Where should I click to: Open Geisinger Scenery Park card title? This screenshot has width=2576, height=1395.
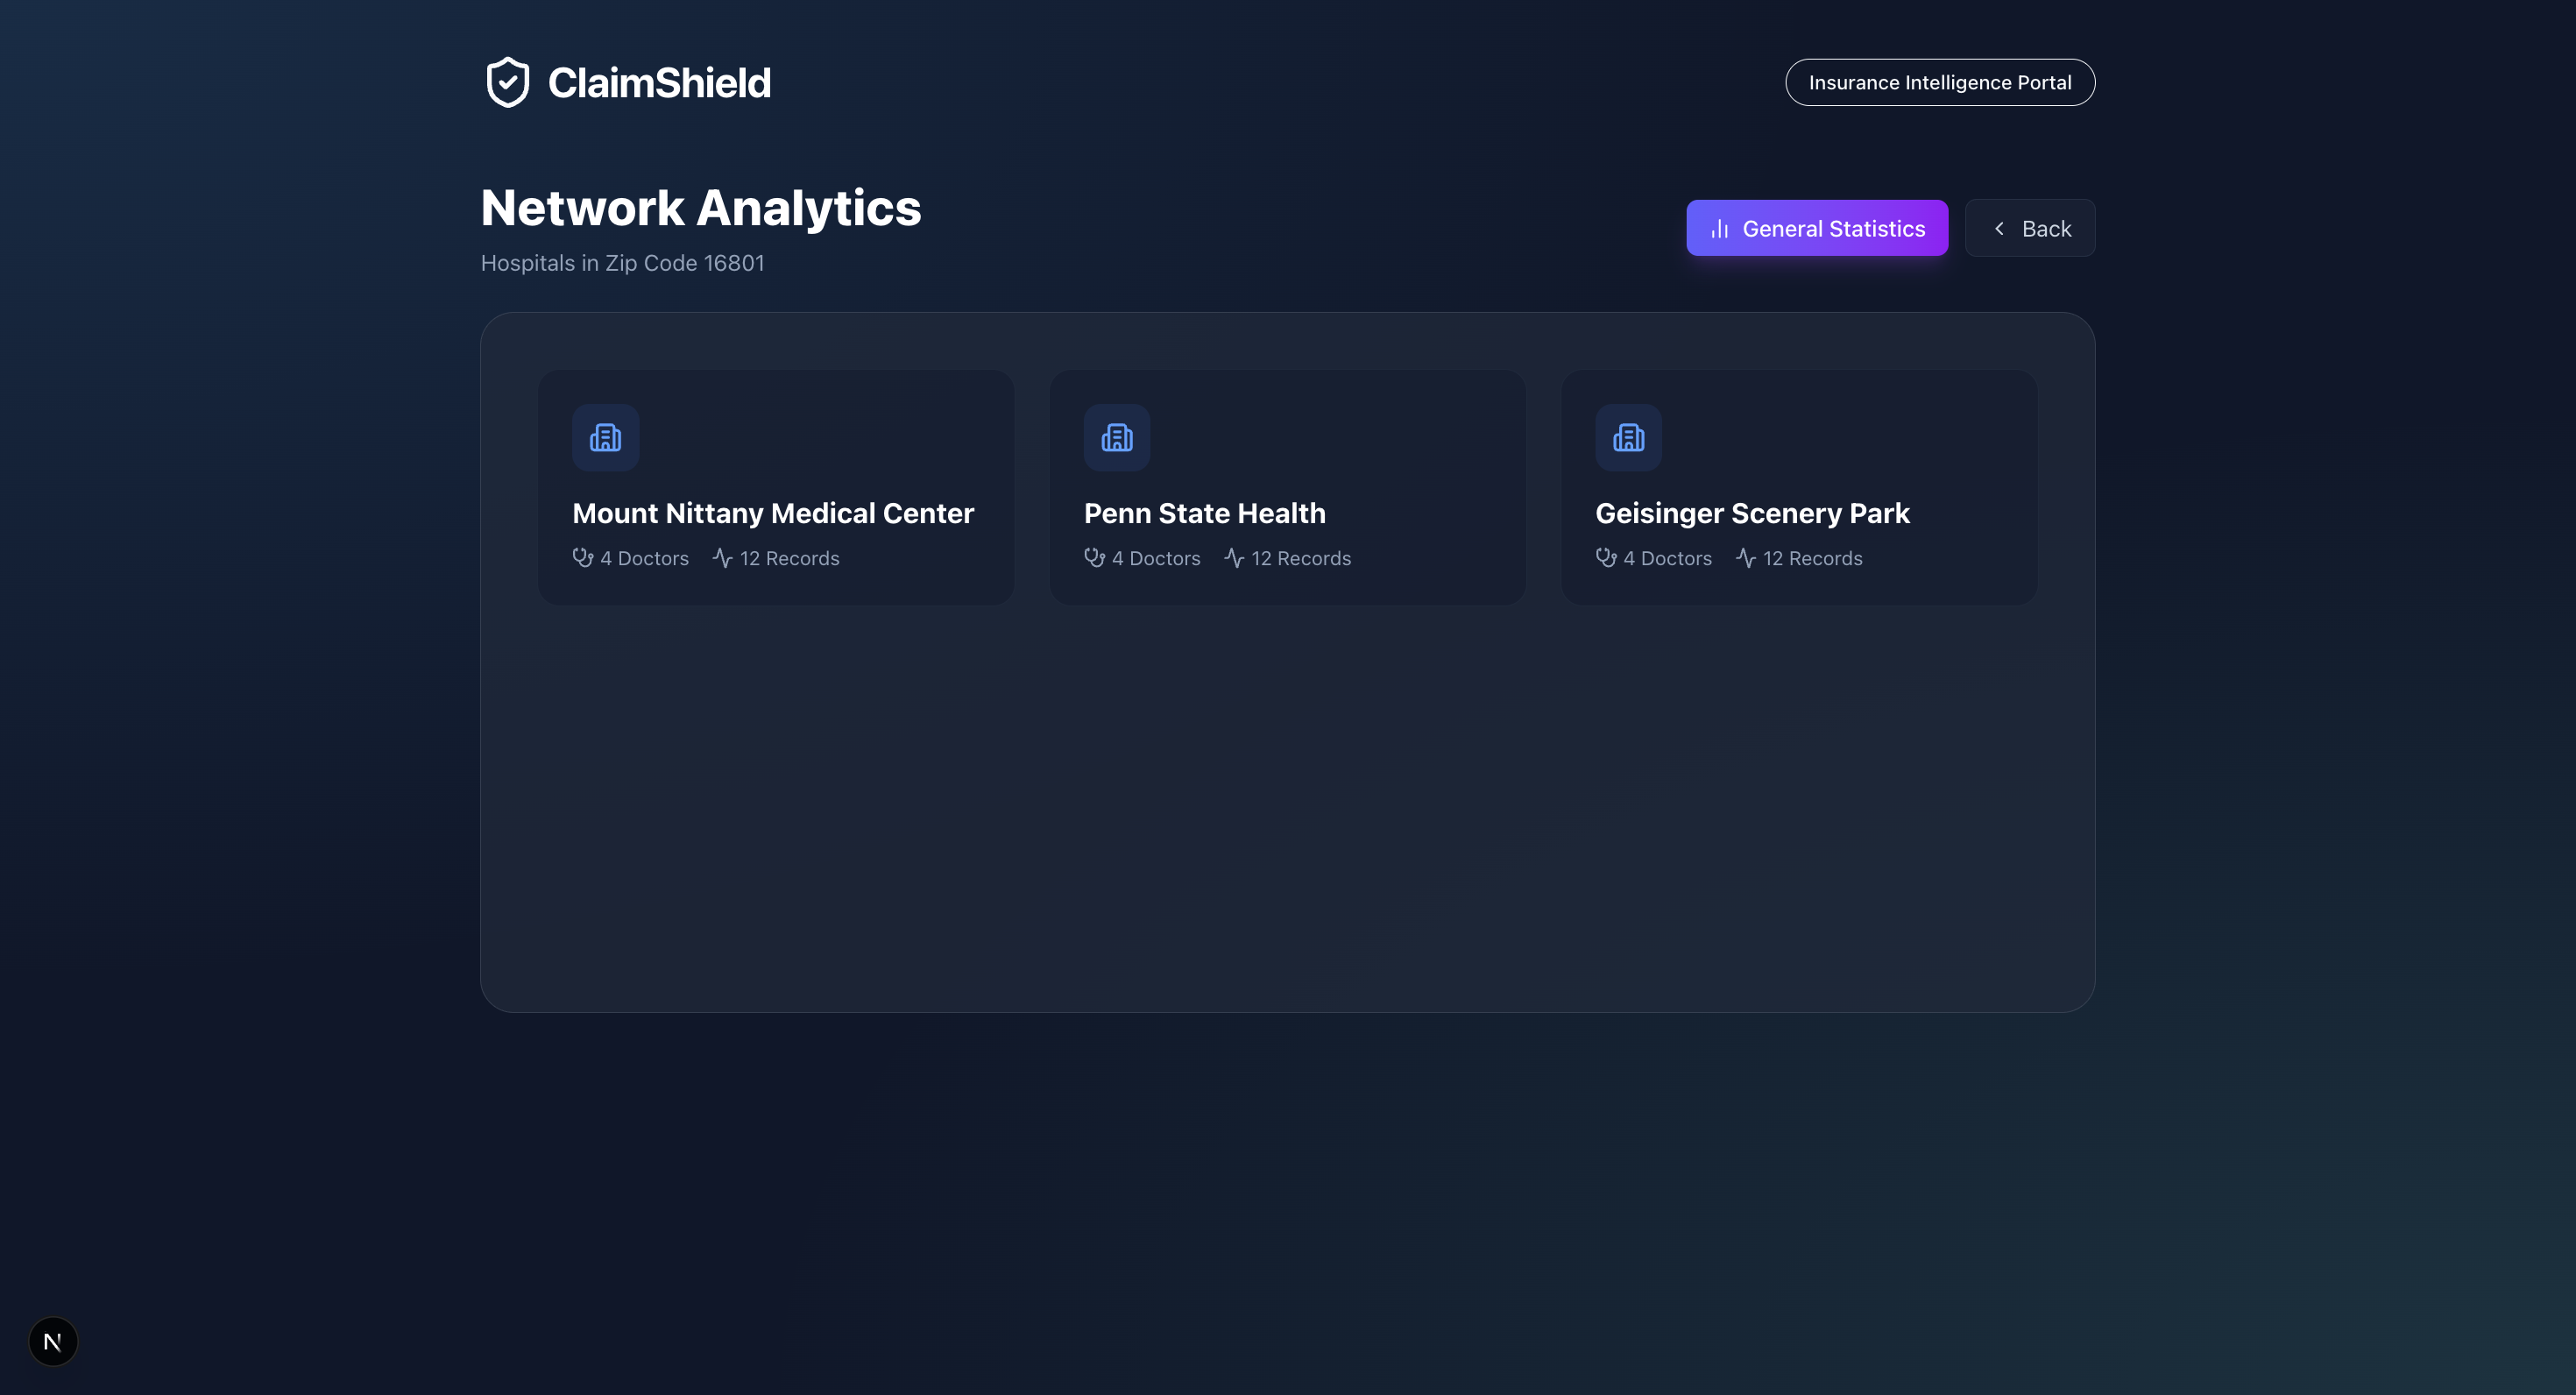coord(1751,513)
